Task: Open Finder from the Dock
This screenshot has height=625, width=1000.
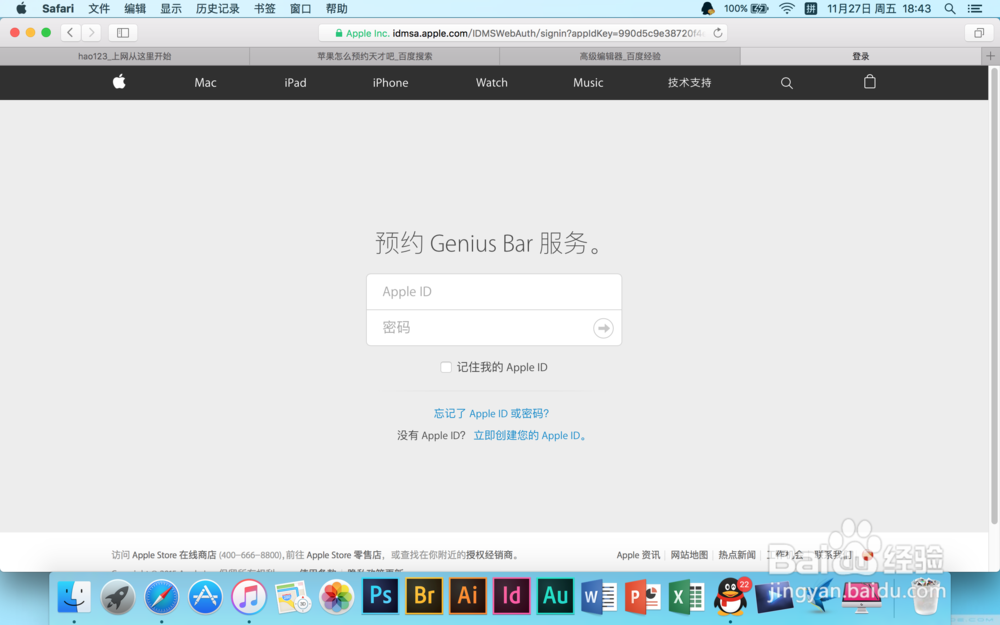Action: [74, 597]
